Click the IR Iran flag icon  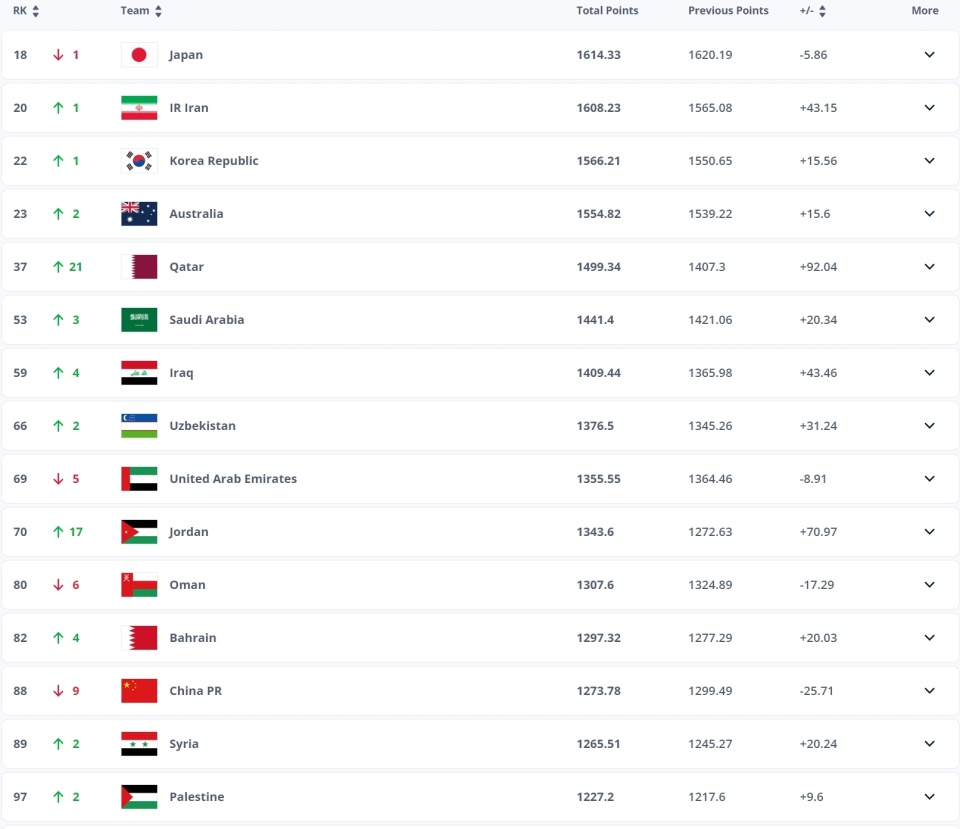[x=139, y=107]
